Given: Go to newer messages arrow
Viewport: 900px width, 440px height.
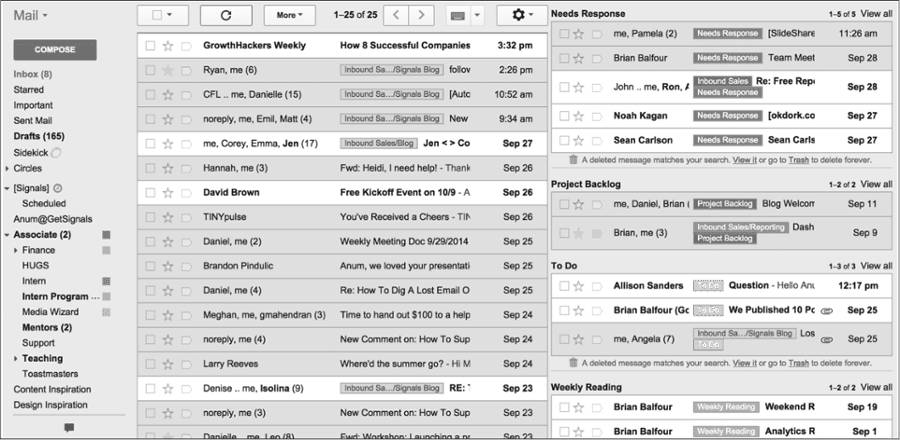Looking at the screenshot, I should [x=396, y=15].
